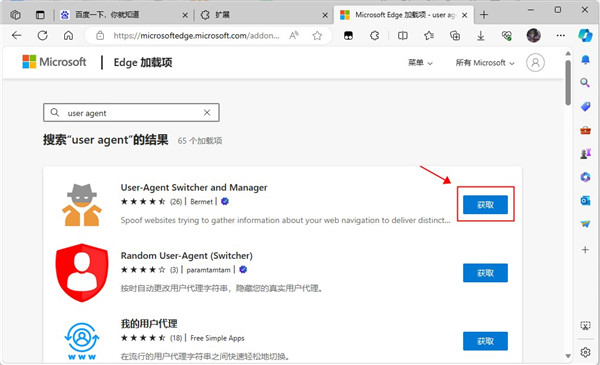Click 我的用户代理 www icon

click(x=82, y=341)
